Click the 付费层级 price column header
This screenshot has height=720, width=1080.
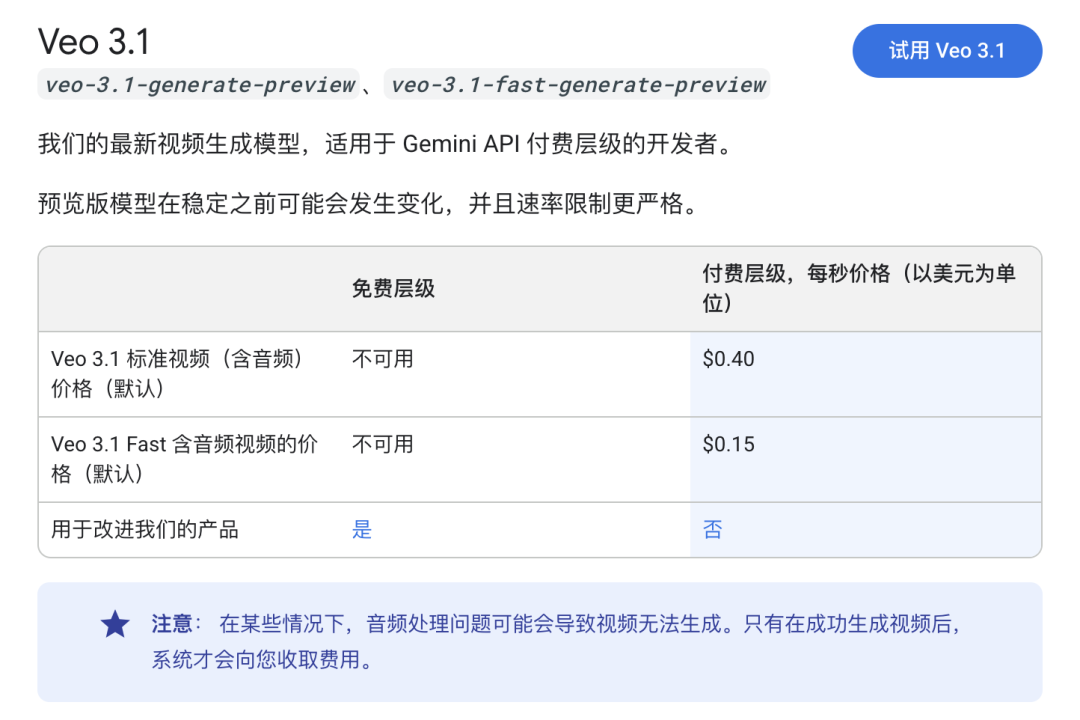click(x=858, y=288)
